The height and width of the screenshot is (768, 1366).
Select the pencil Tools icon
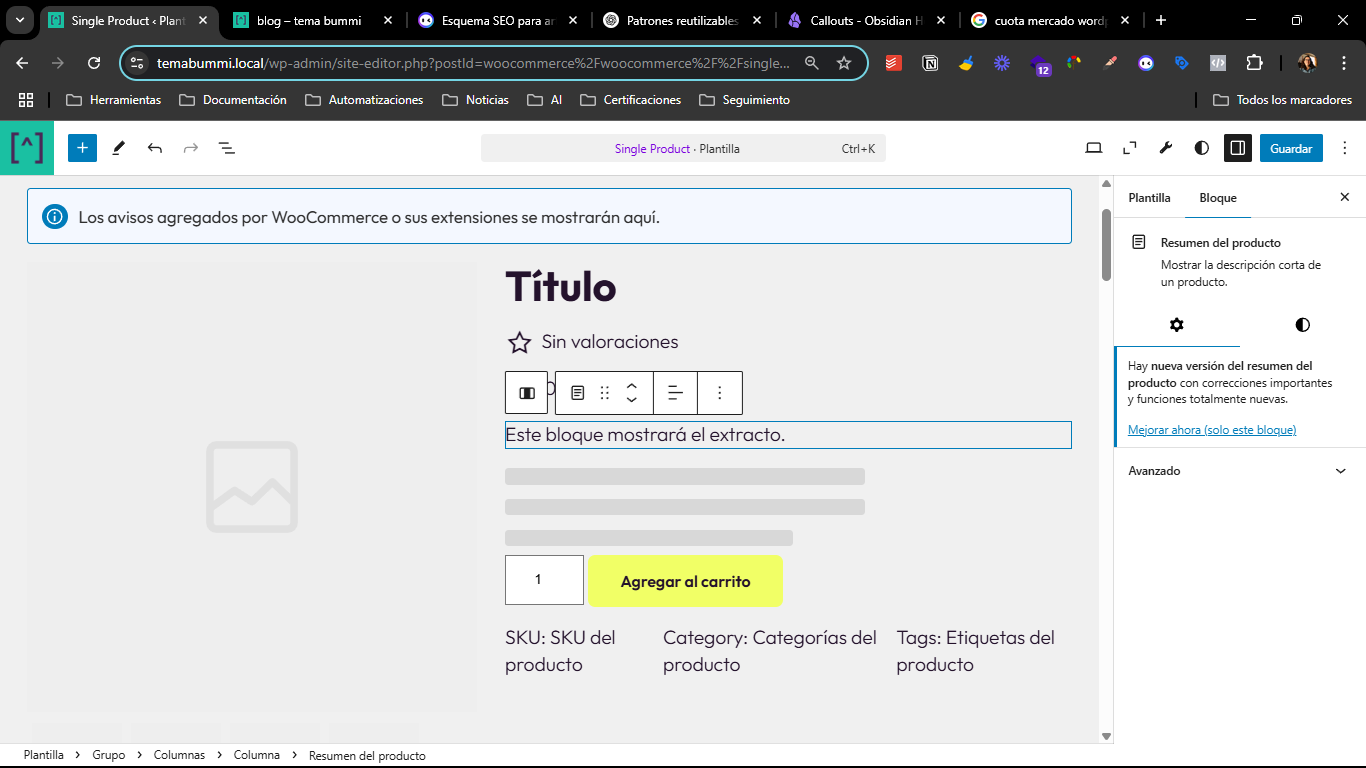[118, 148]
